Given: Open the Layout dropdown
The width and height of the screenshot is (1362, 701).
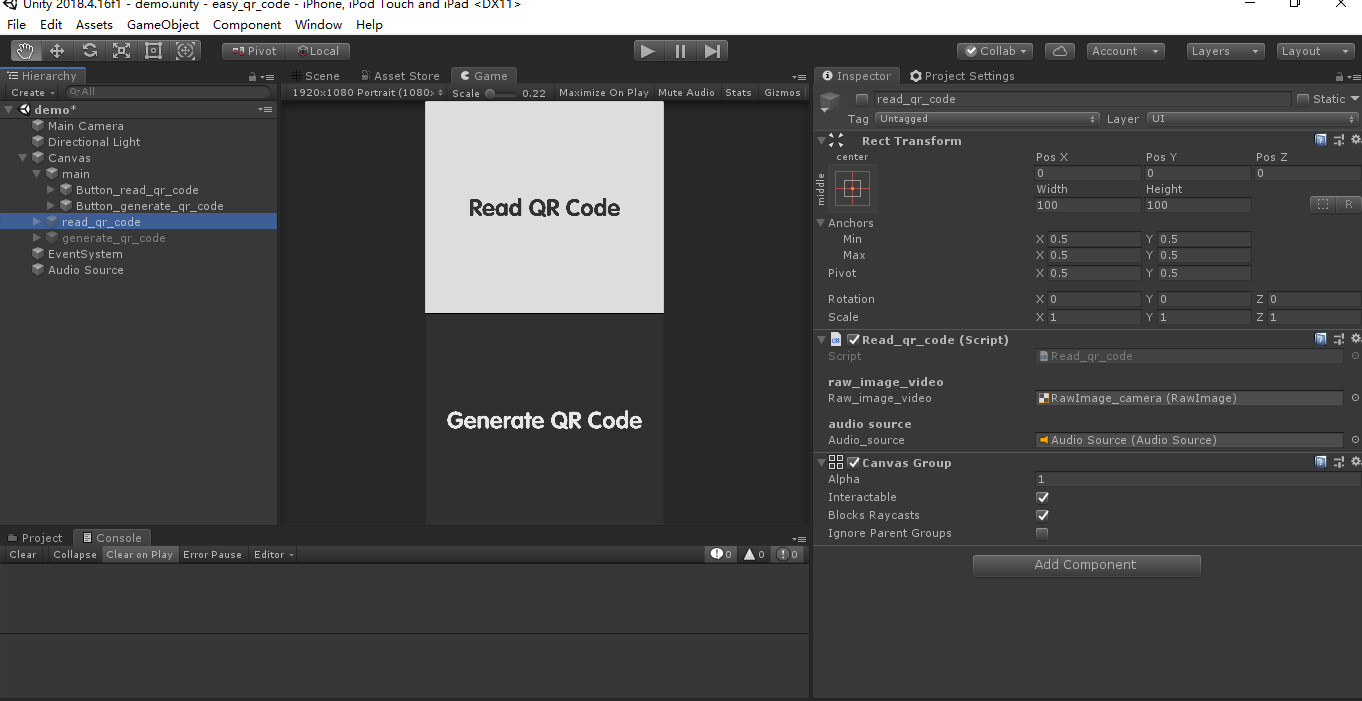Looking at the screenshot, I should tap(1314, 50).
